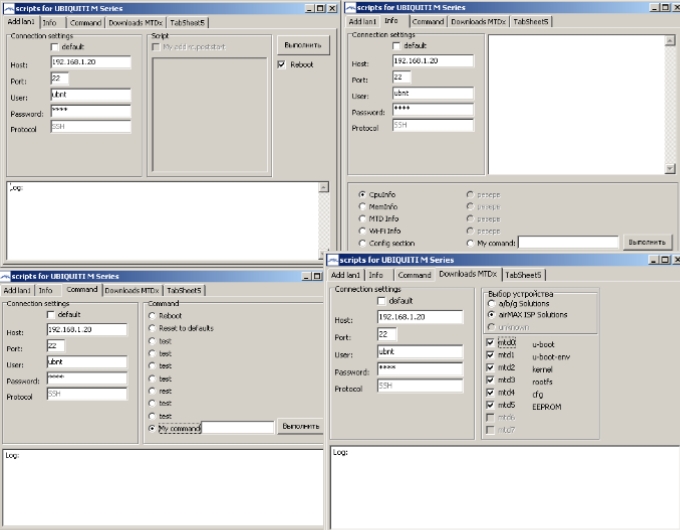Click Port field in window with Reset to defaults
The image size is (680, 530).
(56, 346)
